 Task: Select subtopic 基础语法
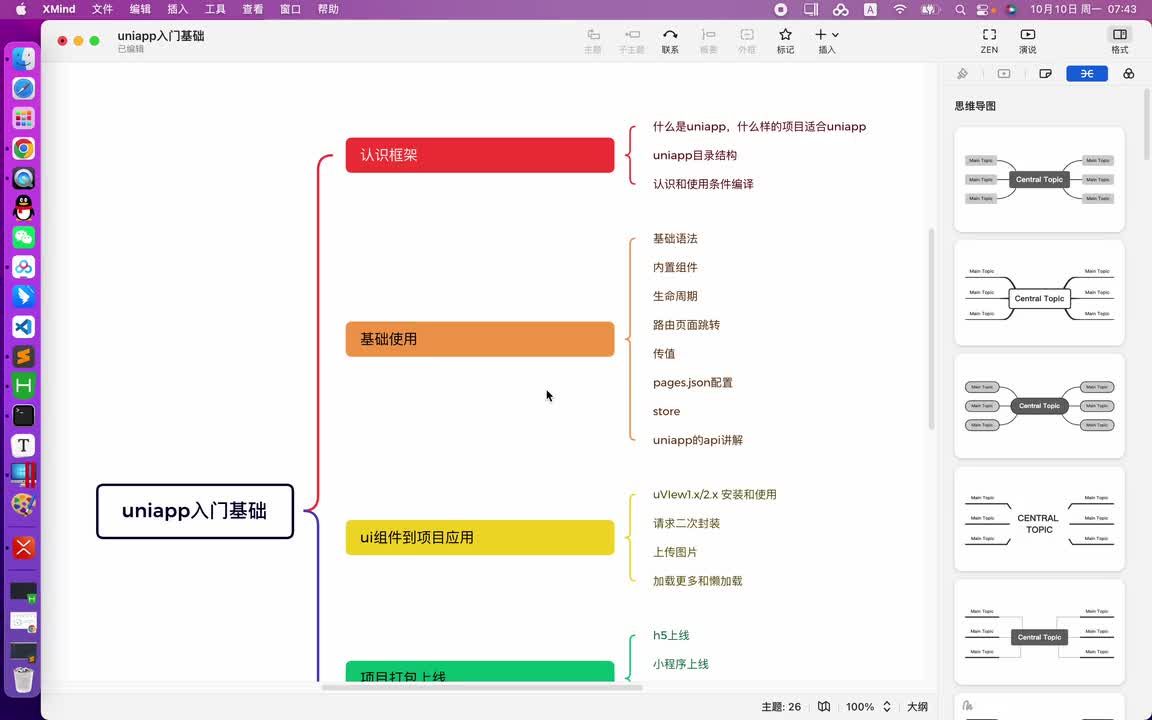(674, 238)
